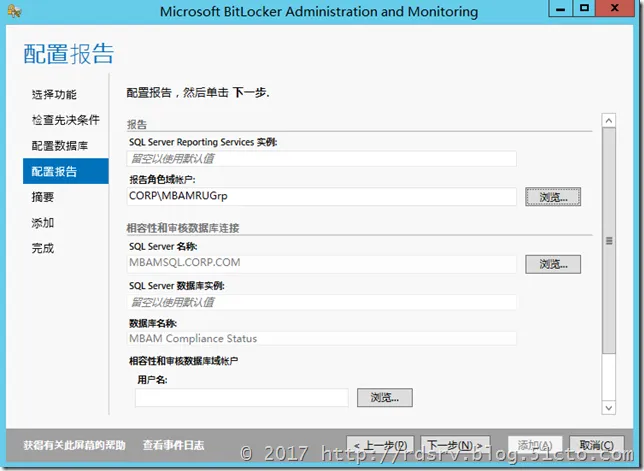This screenshot has width=644, height=471.
Task: Click the 下一步(N) button
Action: point(455,446)
